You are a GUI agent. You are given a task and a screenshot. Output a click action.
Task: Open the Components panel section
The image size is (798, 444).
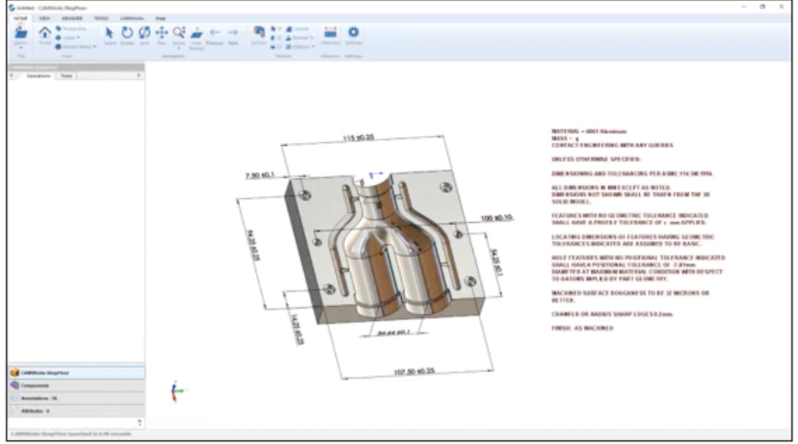click(x=36, y=385)
